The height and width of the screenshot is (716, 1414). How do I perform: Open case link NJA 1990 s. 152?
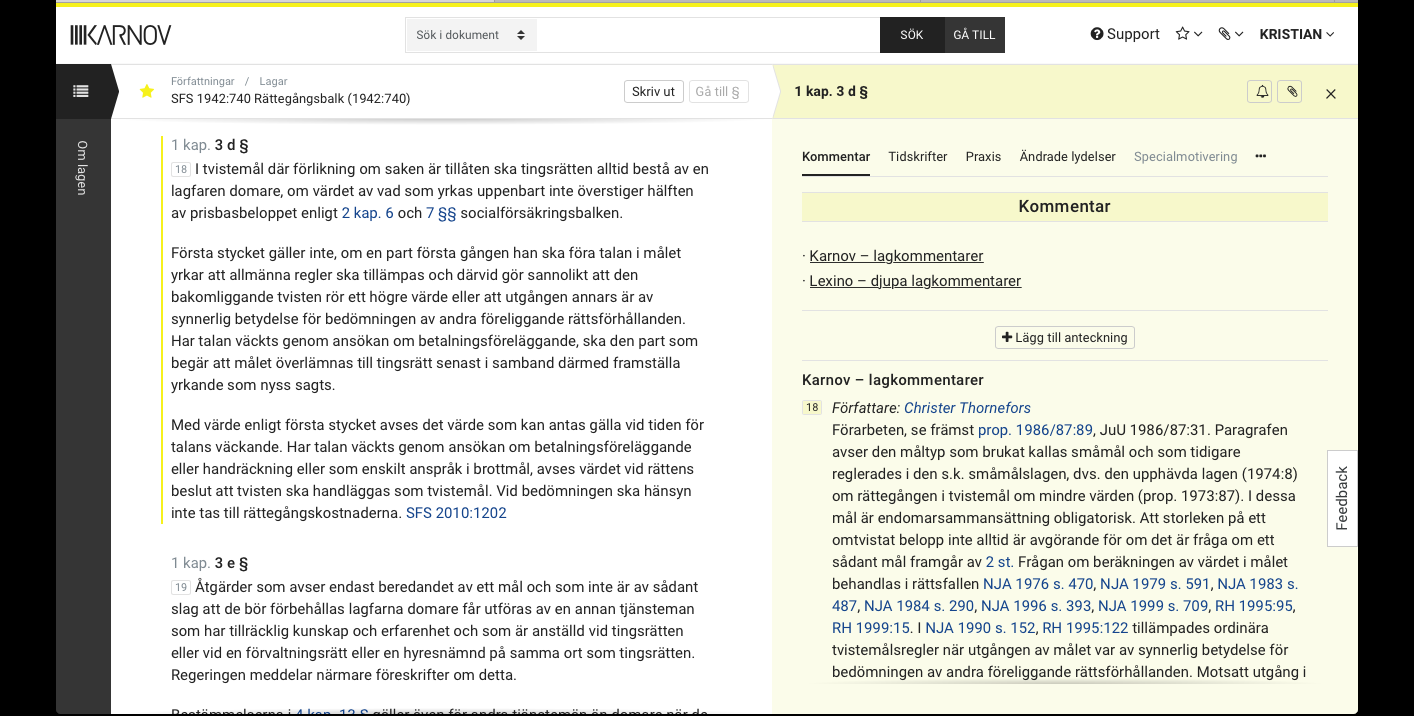(980, 628)
